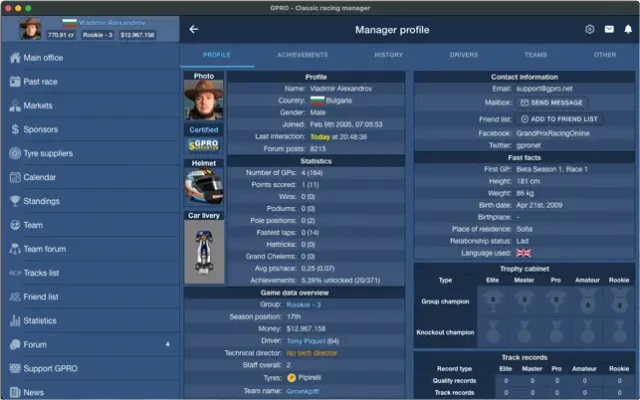Click Master group champion trophy
The image size is (640, 400).
[524, 301]
